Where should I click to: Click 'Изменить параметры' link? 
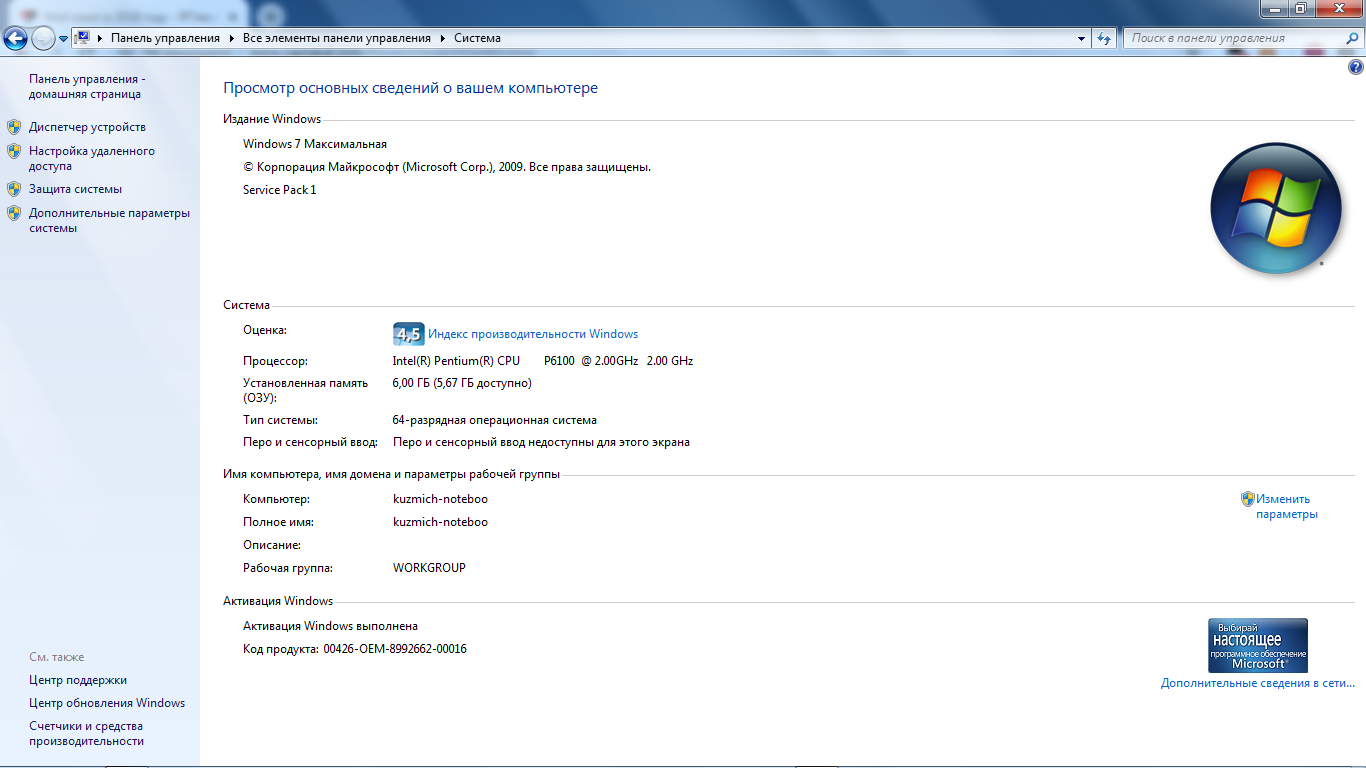point(1287,506)
